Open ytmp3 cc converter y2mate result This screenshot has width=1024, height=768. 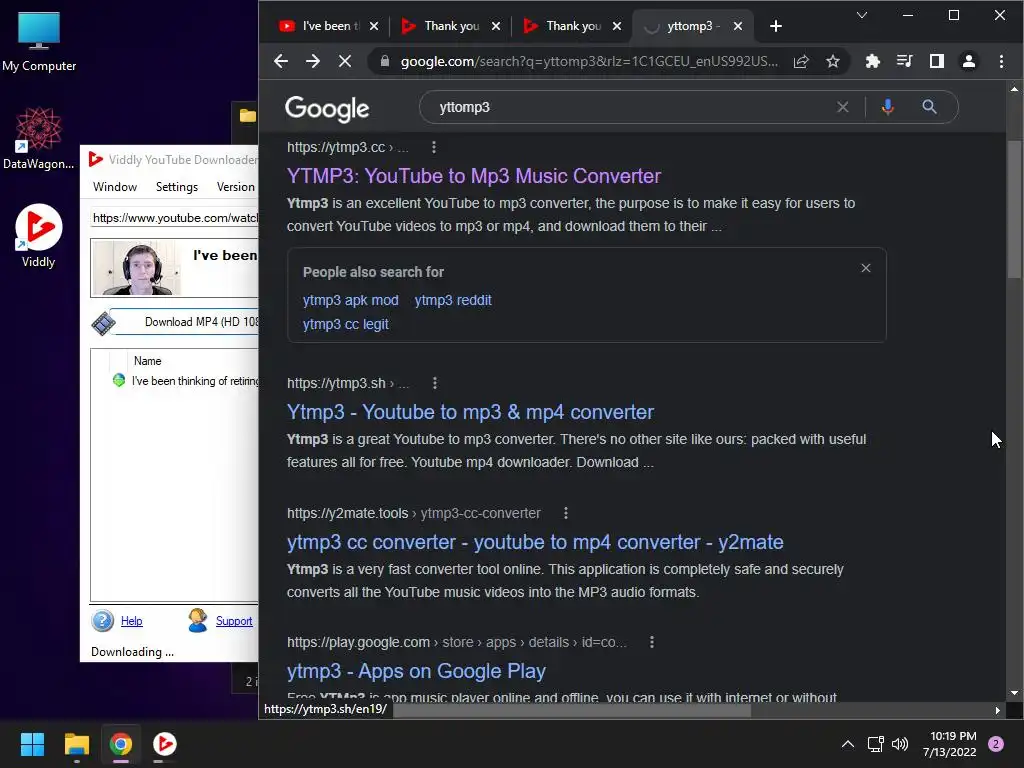[535, 542]
